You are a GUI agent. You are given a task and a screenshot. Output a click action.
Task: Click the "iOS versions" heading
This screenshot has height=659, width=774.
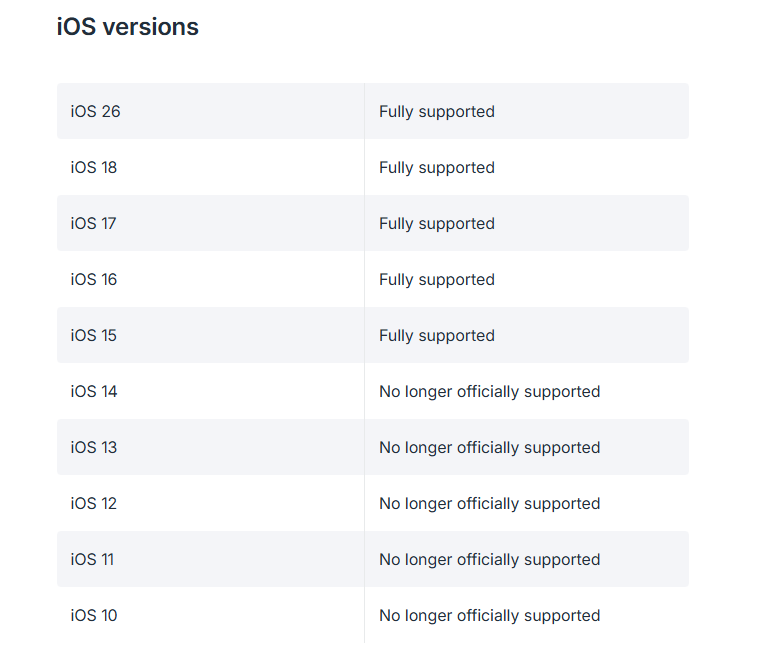click(x=128, y=27)
